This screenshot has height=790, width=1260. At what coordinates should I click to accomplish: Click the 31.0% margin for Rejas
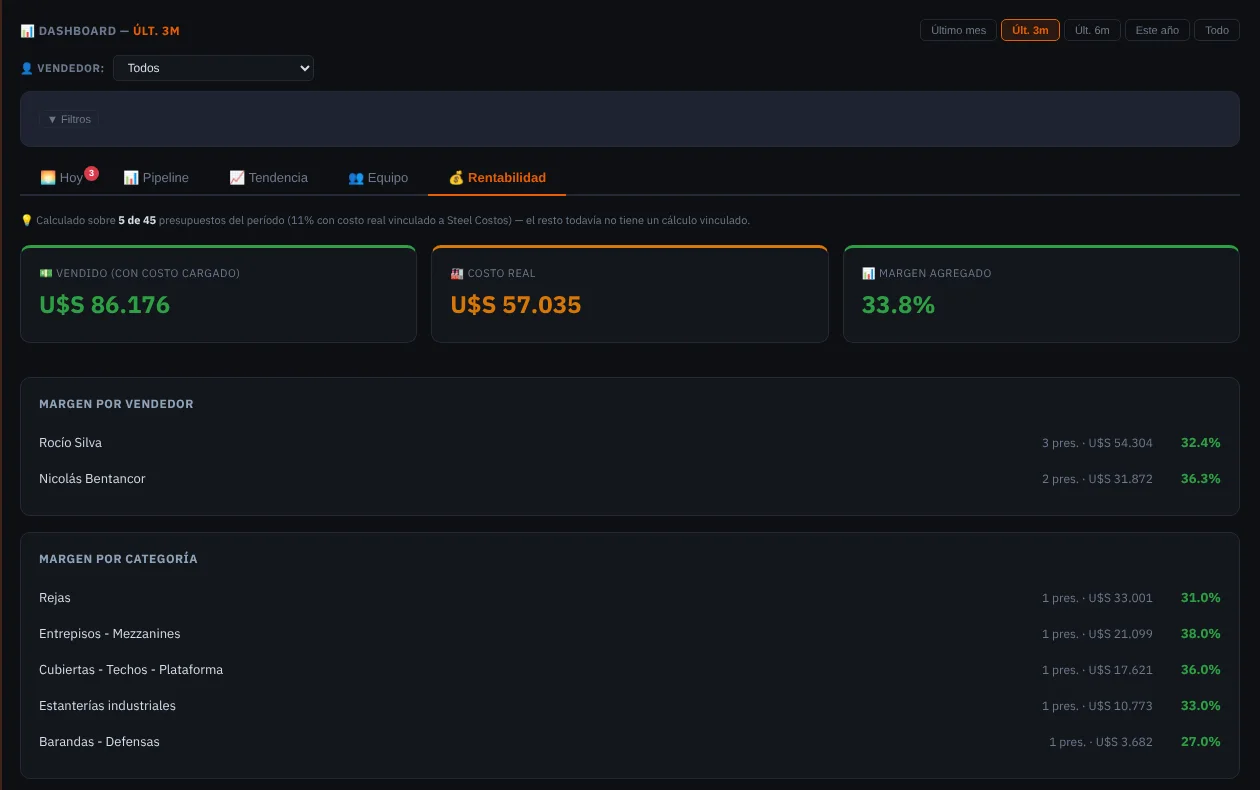[x=1200, y=597]
